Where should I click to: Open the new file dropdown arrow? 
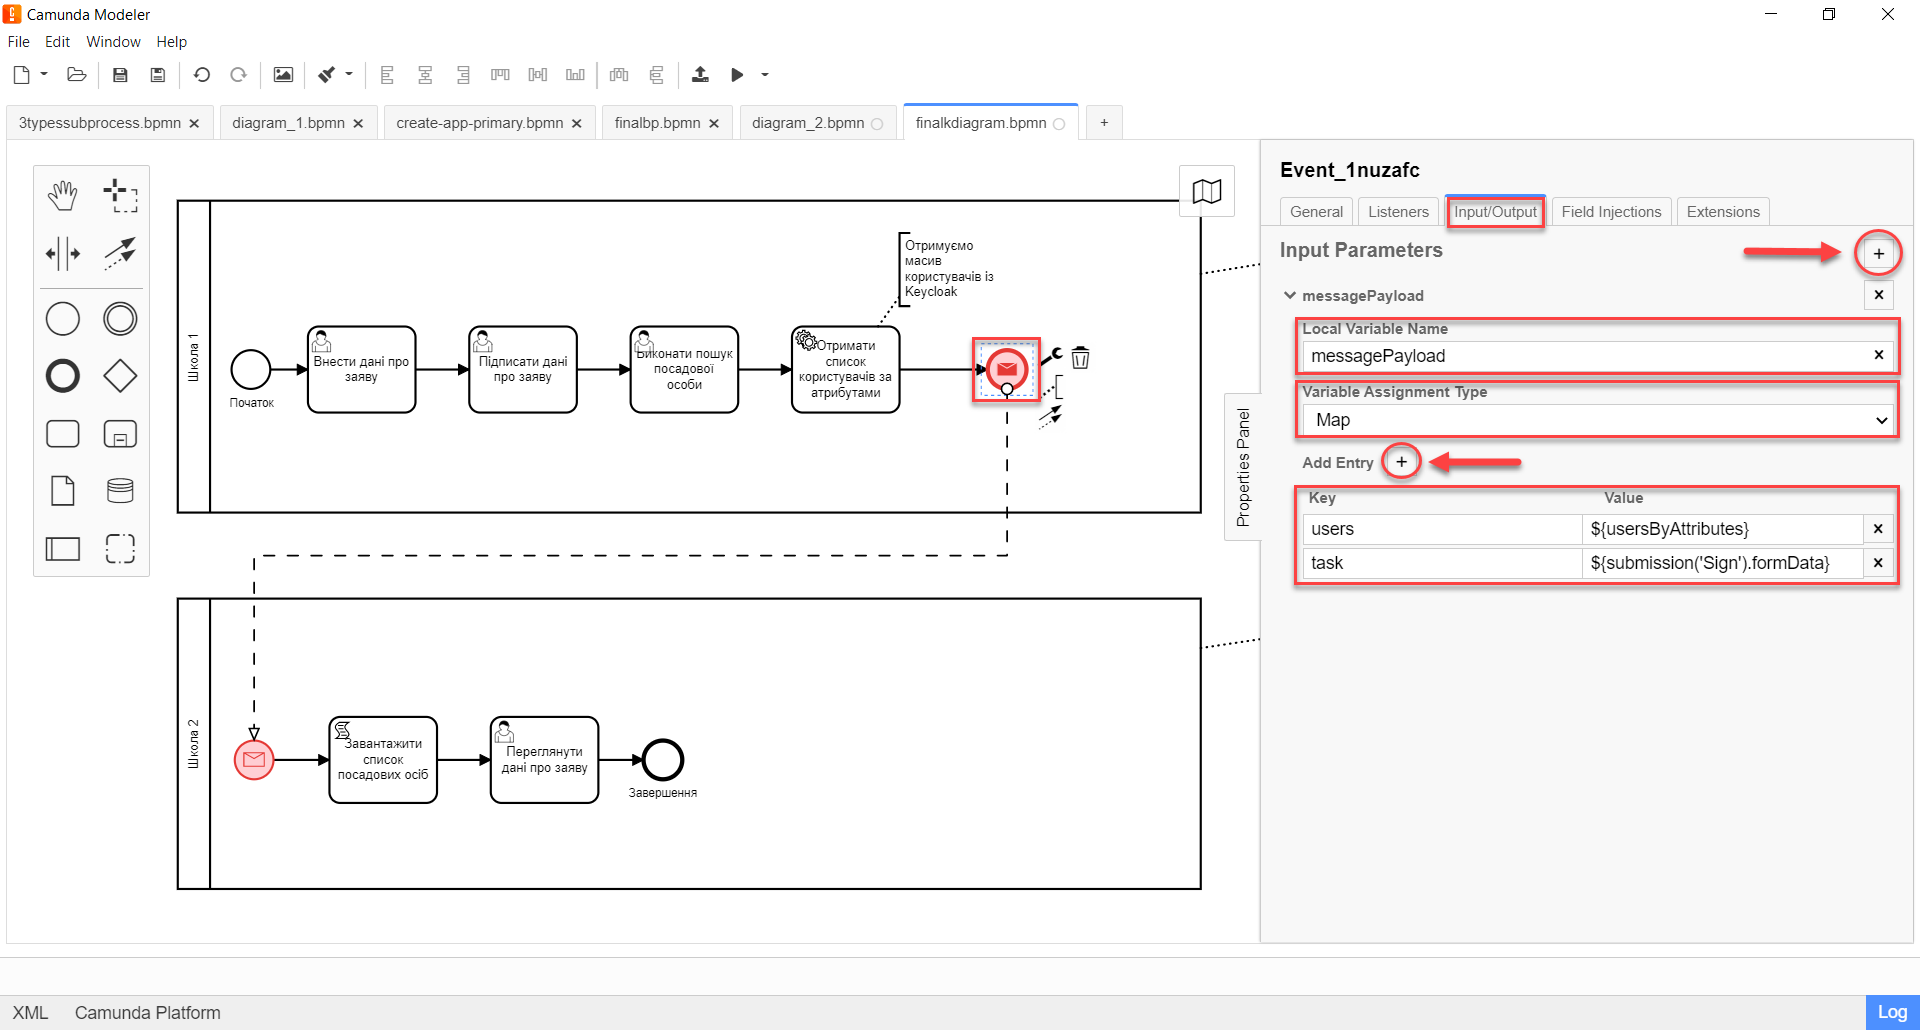pyautogui.click(x=44, y=75)
